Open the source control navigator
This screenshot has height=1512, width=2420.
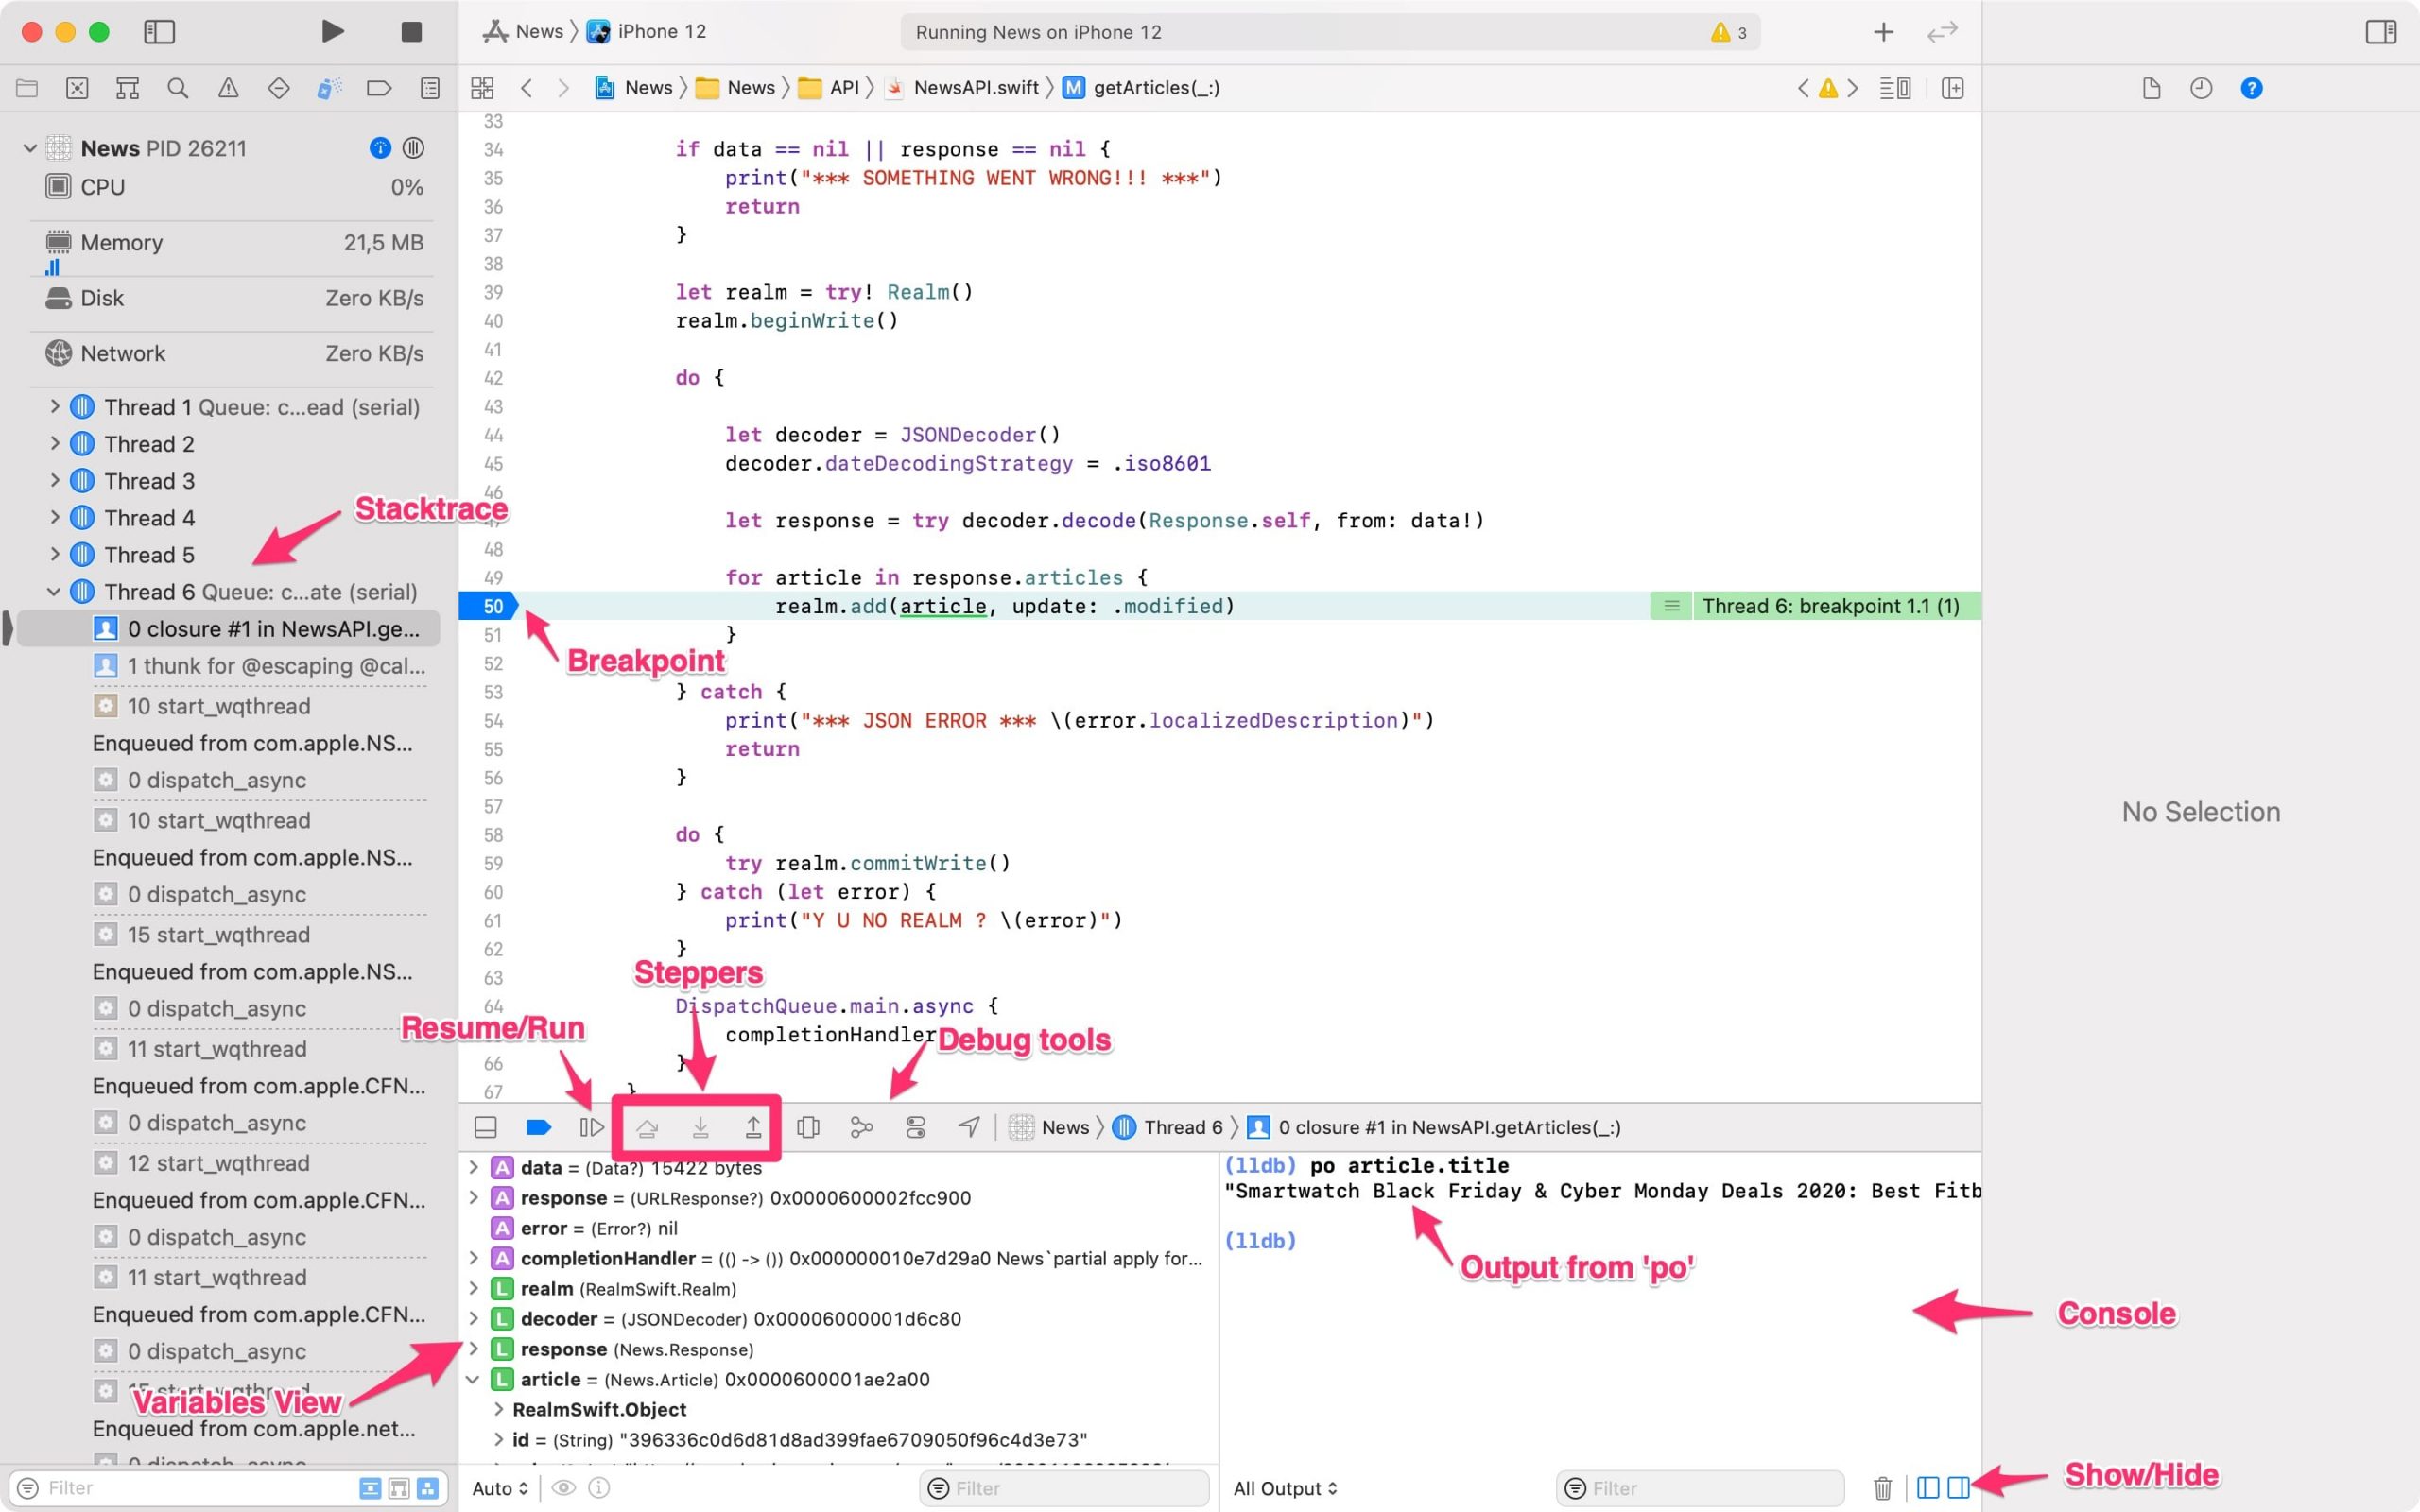pos(77,88)
